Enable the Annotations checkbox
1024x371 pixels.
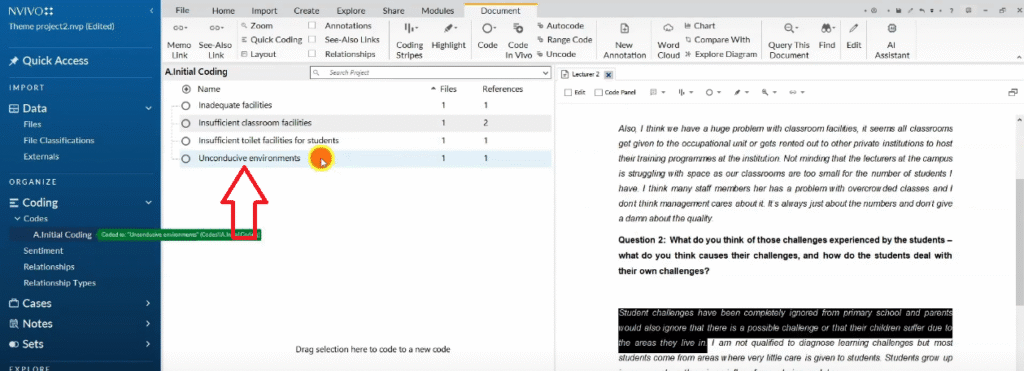coord(312,25)
